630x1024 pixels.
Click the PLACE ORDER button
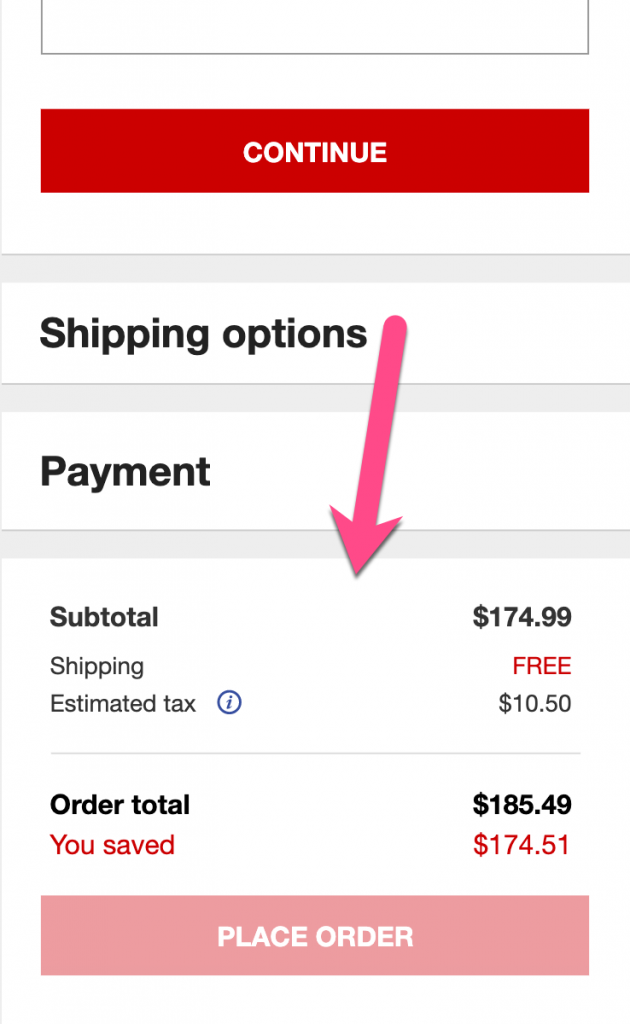315,936
